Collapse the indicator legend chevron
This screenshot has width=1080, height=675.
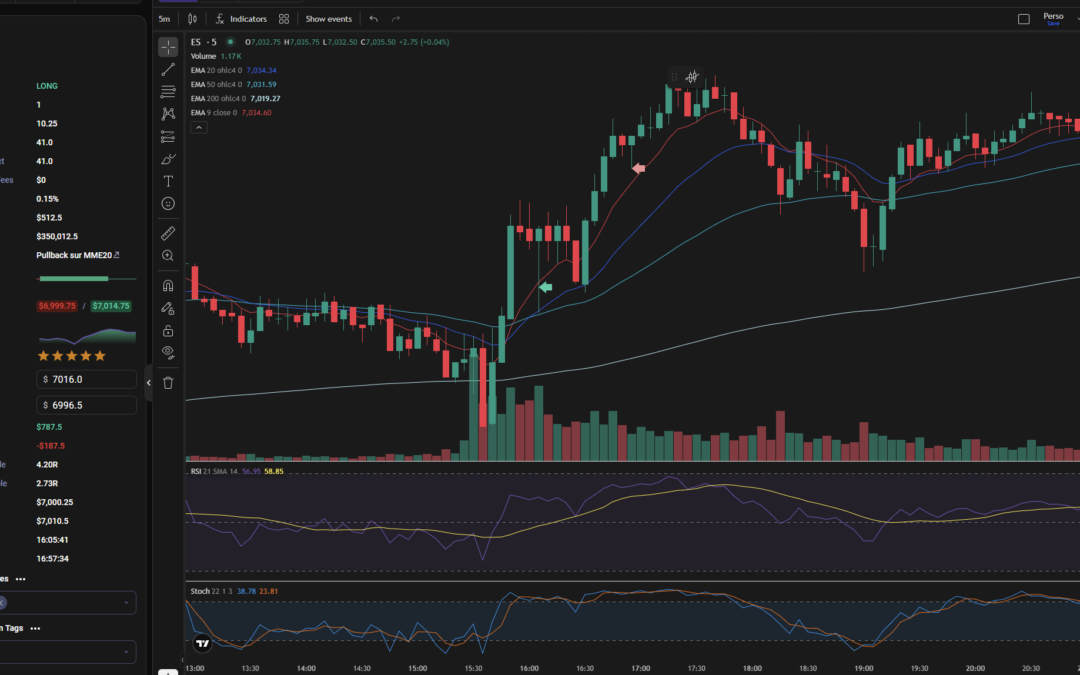pyautogui.click(x=198, y=127)
